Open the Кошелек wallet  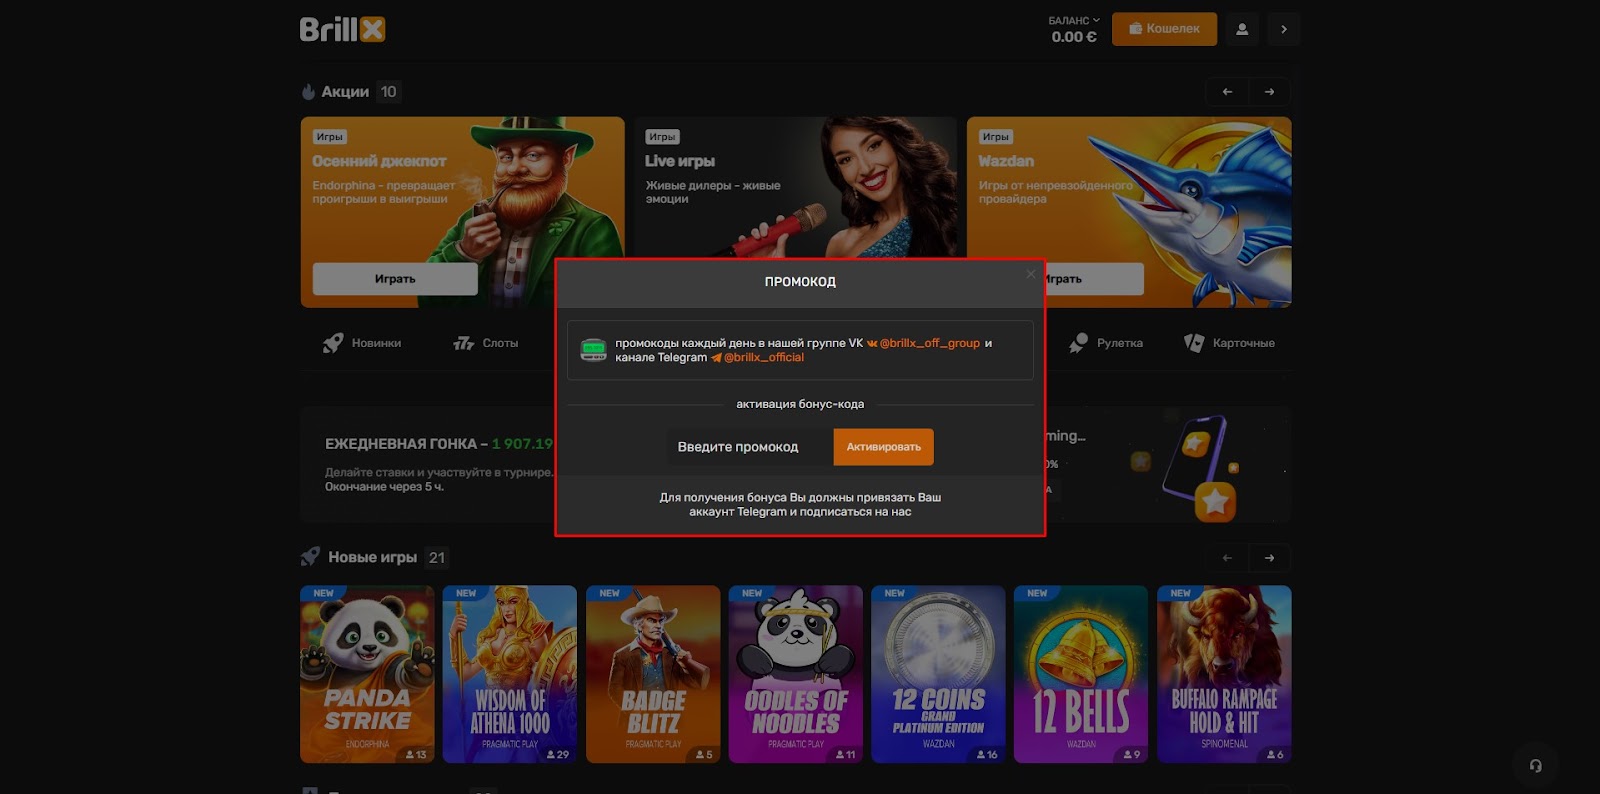(x=1164, y=29)
